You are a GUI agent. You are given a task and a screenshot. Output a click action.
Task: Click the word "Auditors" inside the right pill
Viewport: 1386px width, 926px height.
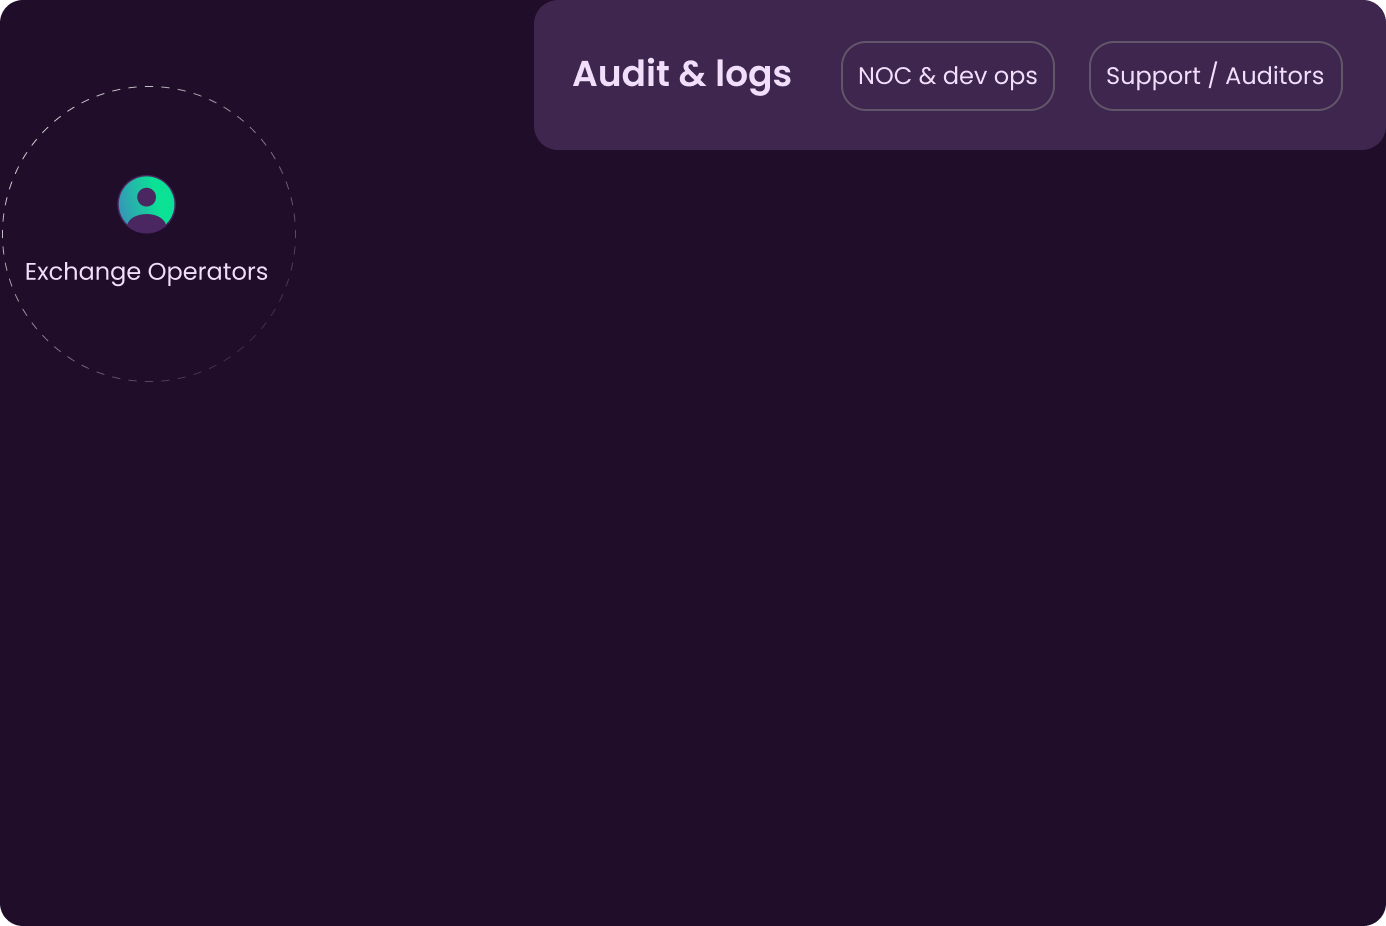click(x=1274, y=76)
